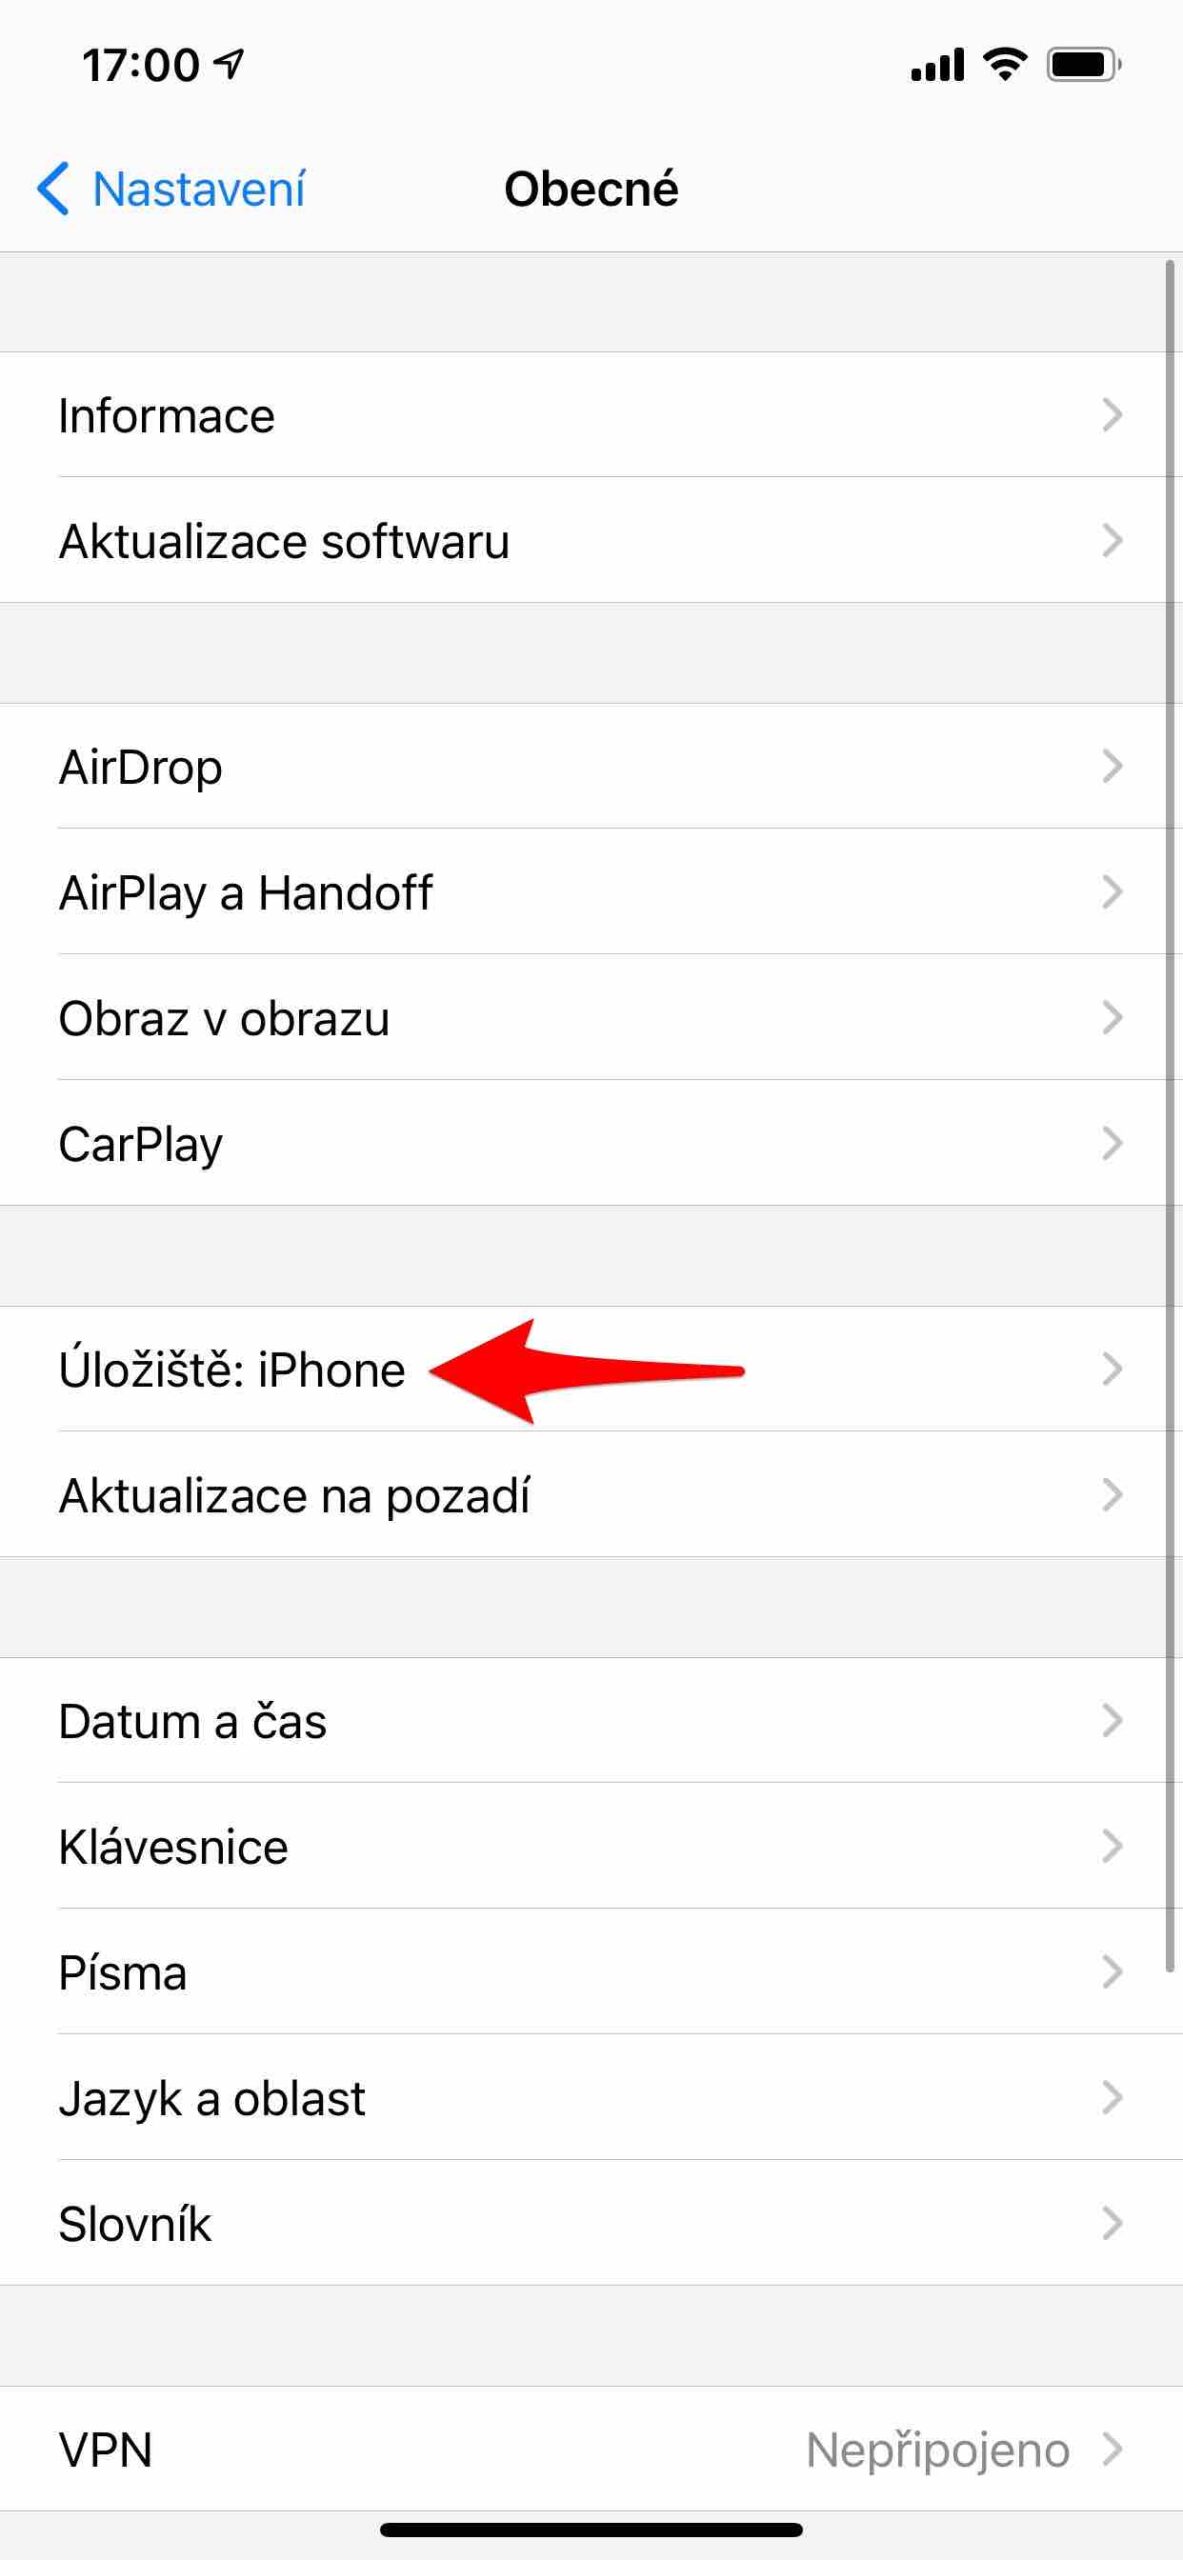This screenshot has width=1183, height=2560.
Task: Expand the CarPlay row chevron
Action: point(1113,1144)
